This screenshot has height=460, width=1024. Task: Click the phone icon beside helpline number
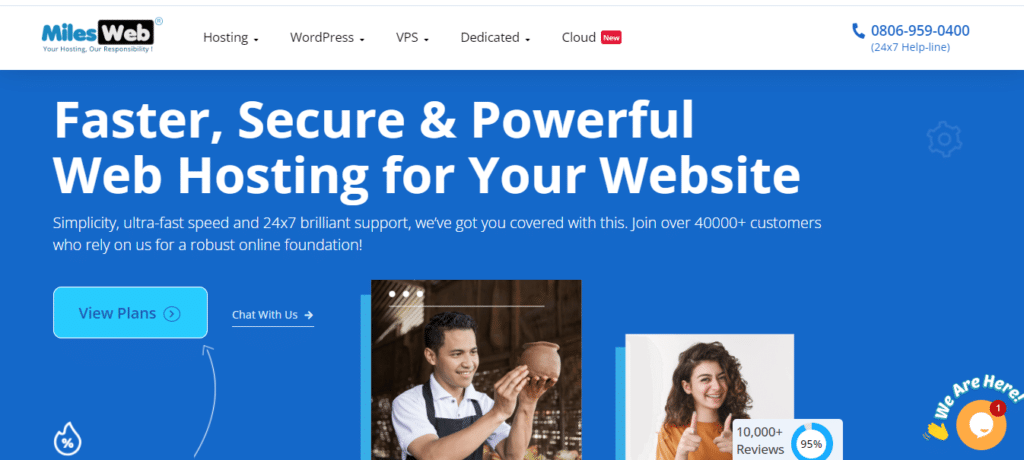click(x=858, y=31)
